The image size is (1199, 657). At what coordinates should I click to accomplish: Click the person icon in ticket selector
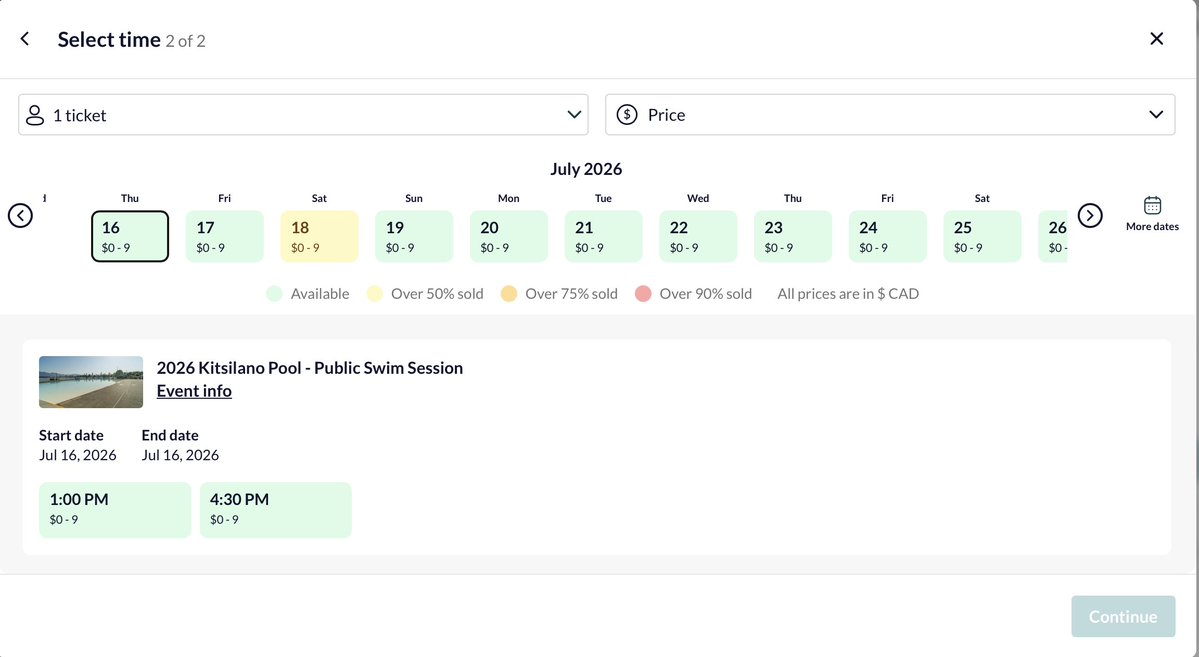35,115
